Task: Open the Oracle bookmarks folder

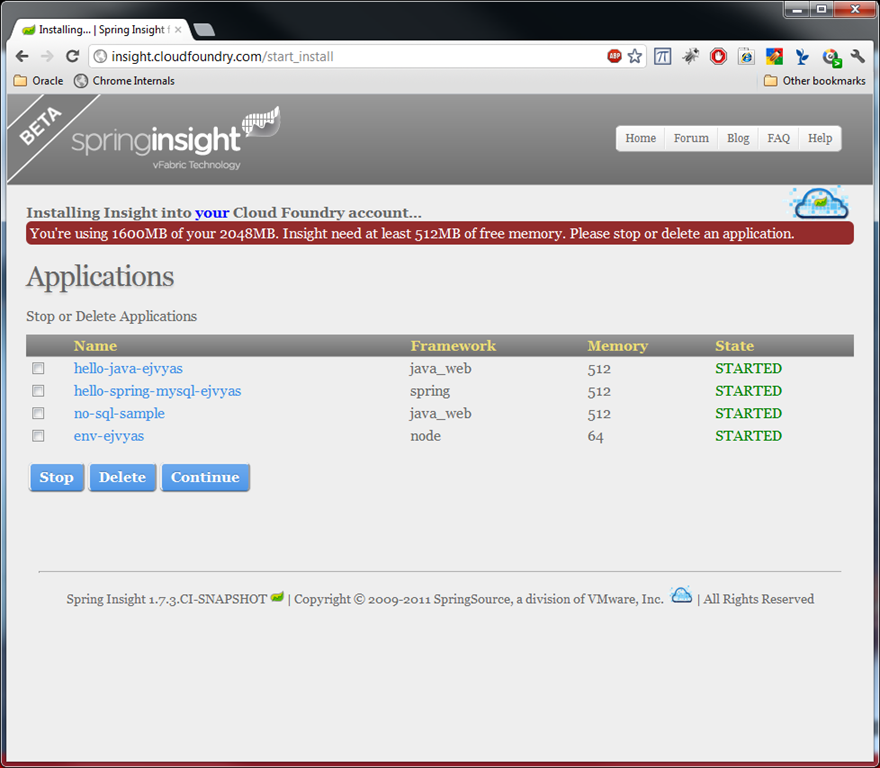Action: (x=38, y=81)
